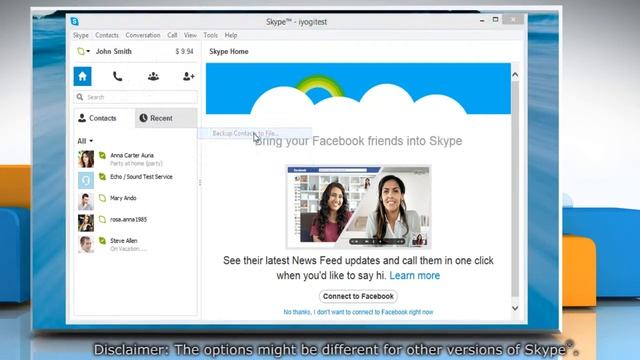Click the Skype logo in the title bar
Screen dimensions: 640x360
click(75, 21)
